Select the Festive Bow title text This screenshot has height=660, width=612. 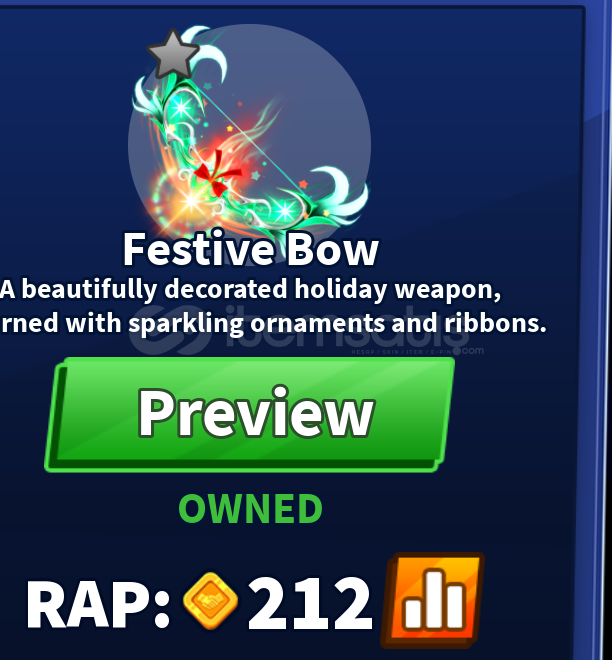click(x=250, y=250)
